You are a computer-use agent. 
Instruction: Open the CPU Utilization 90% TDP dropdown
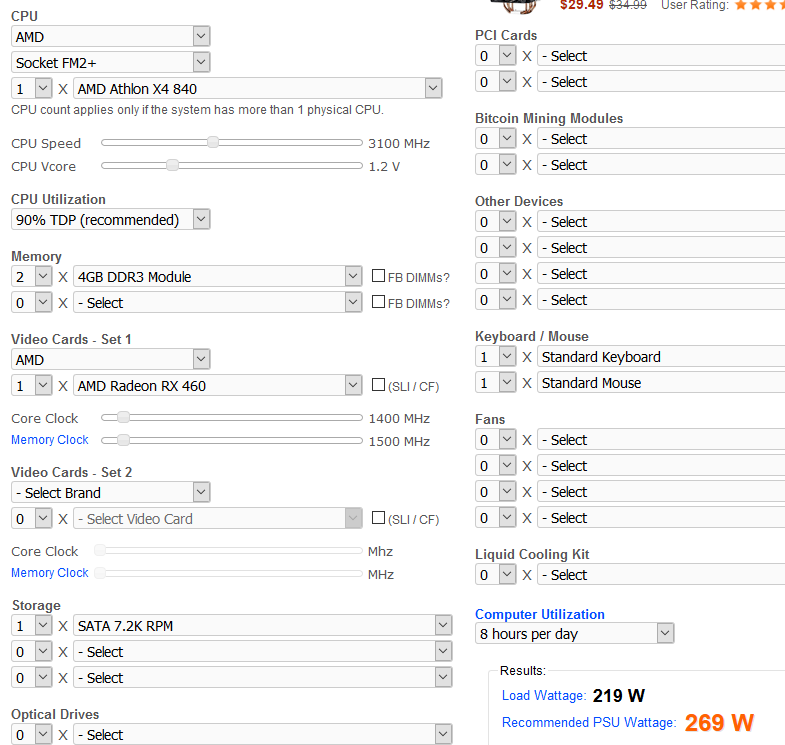coord(110,220)
